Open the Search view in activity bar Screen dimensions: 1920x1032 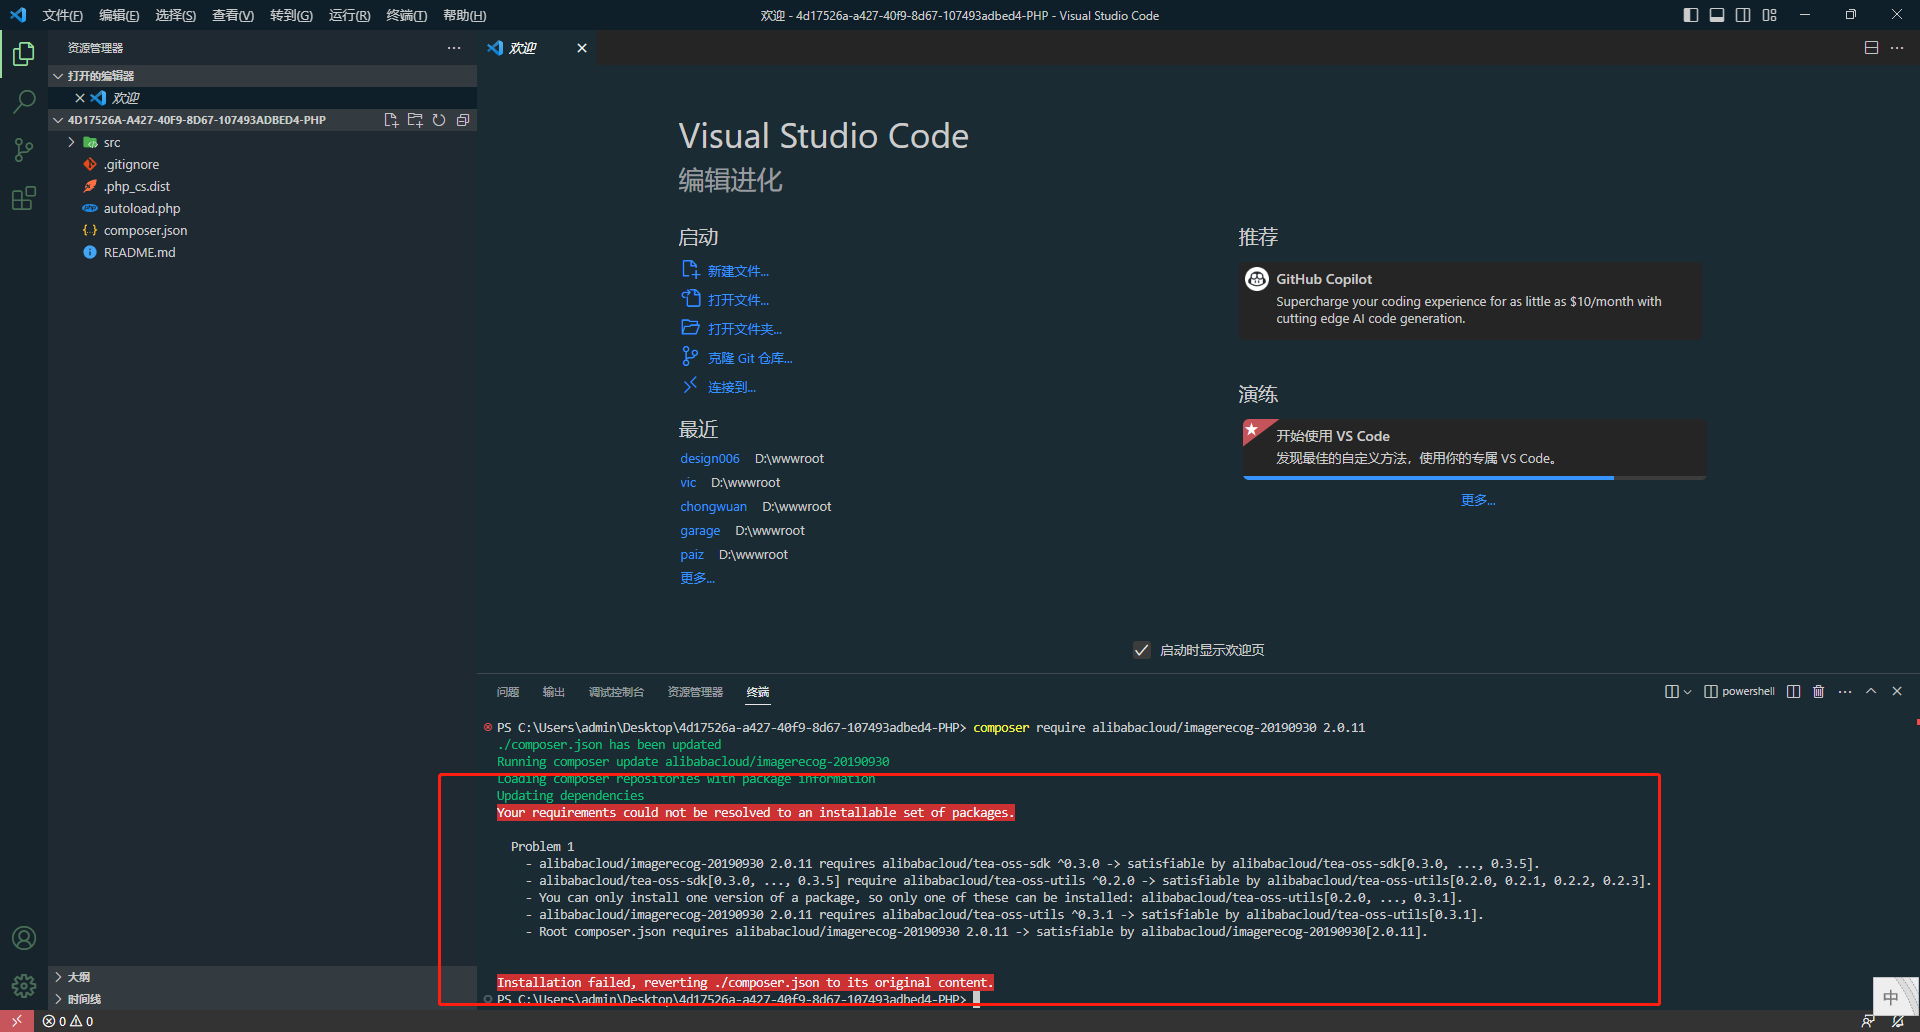click(x=24, y=102)
